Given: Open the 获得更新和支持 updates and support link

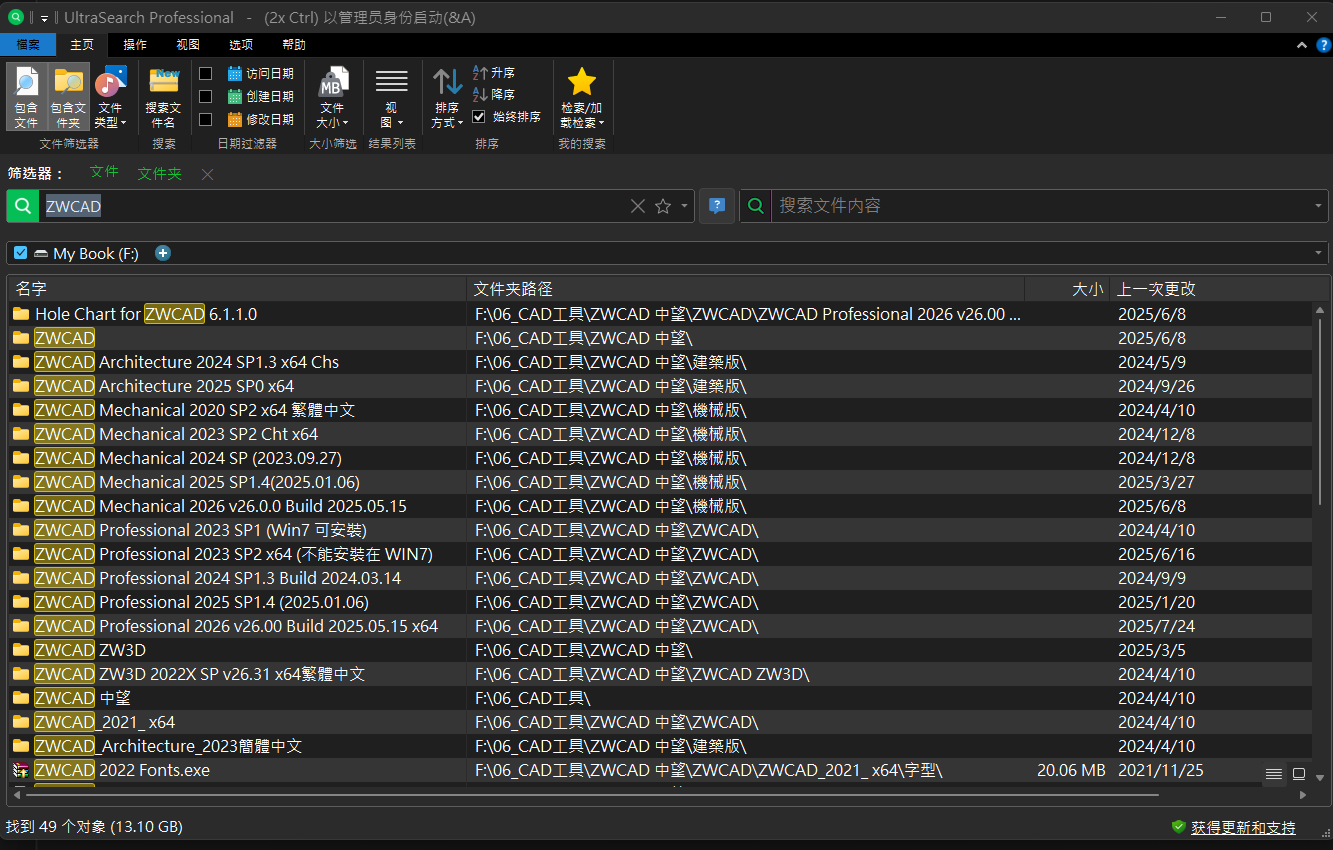Looking at the screenshot, I should [1243, 828].
